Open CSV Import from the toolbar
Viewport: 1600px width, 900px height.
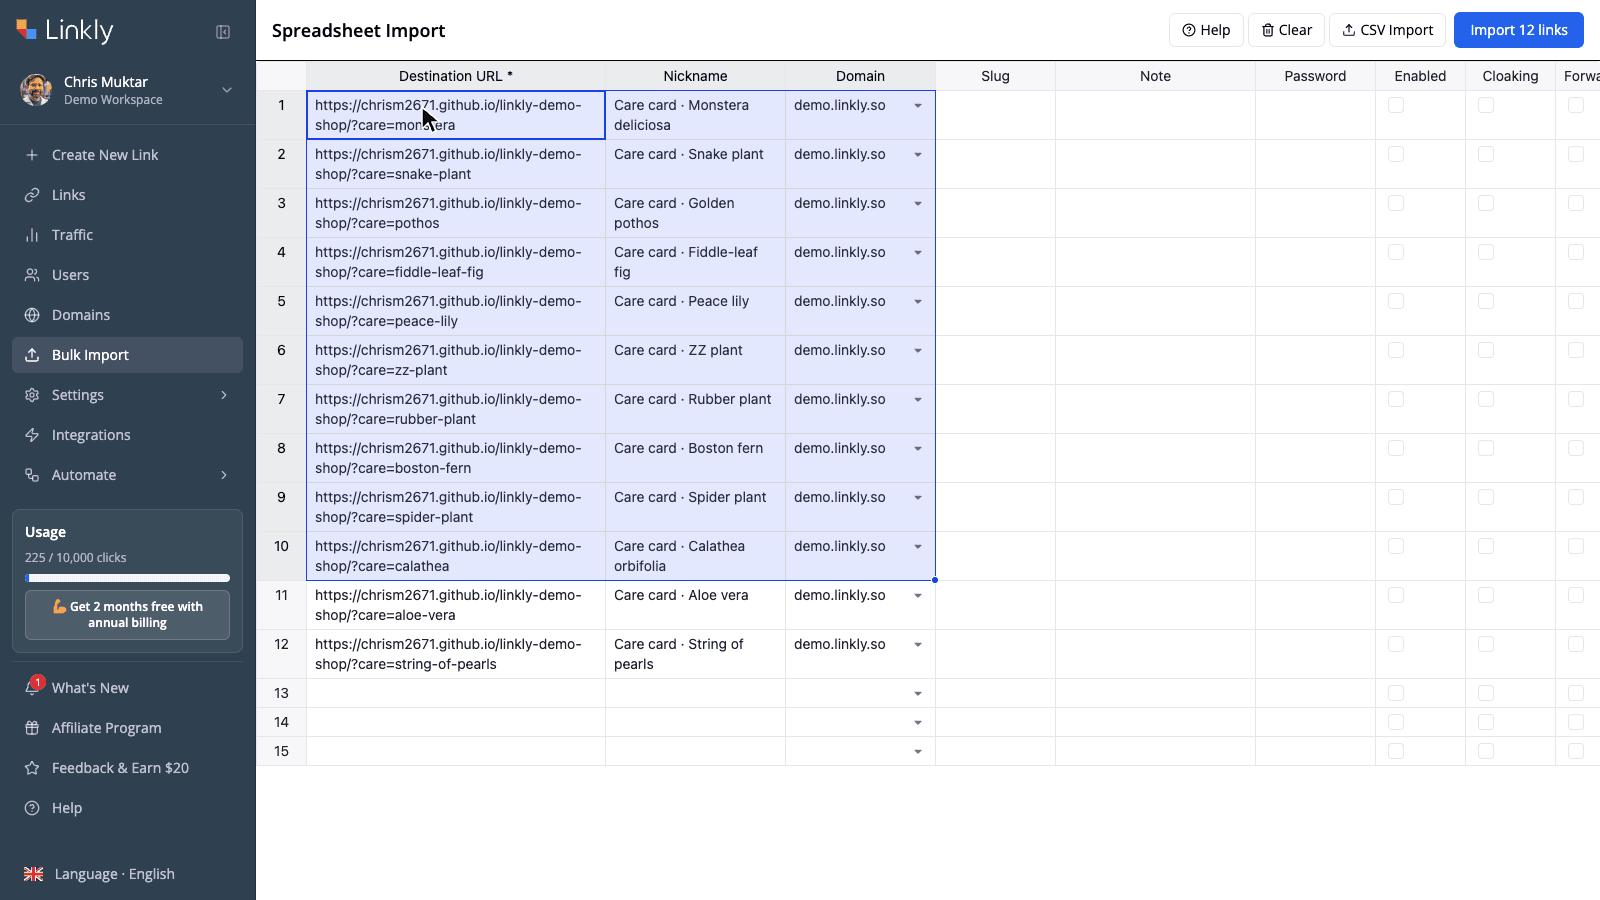1387,30
